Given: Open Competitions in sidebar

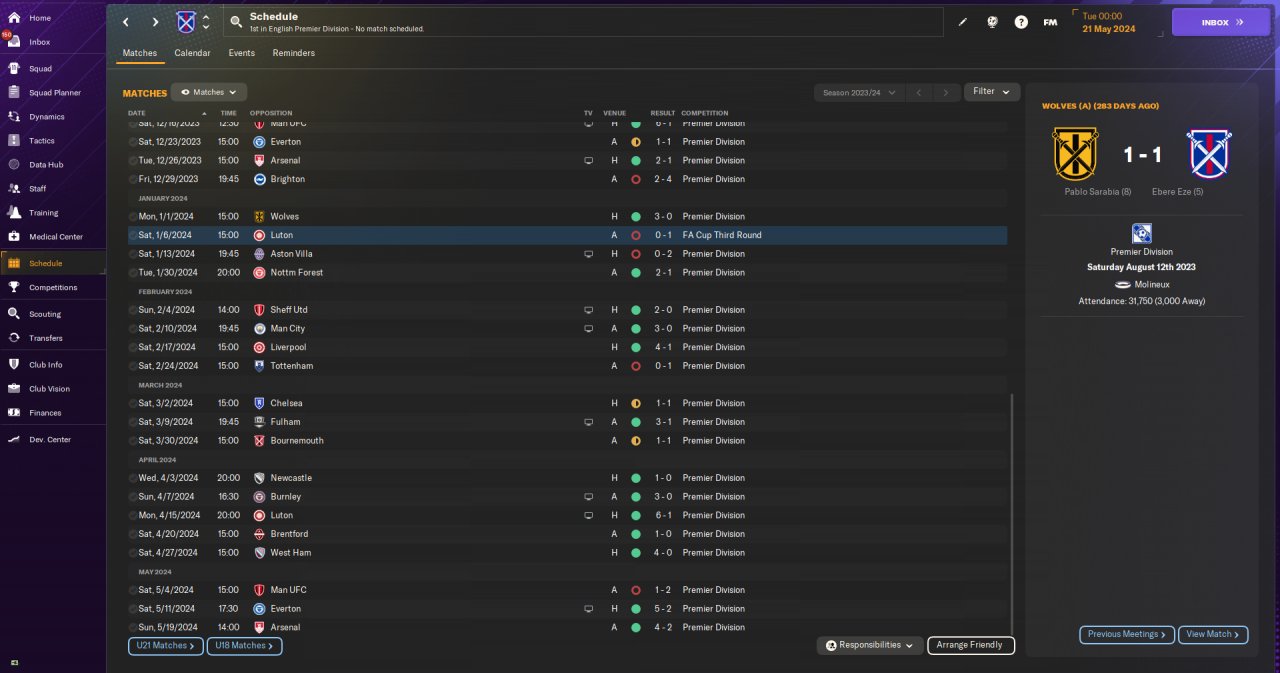Looking at the screenshot, I should pos(52,288).
